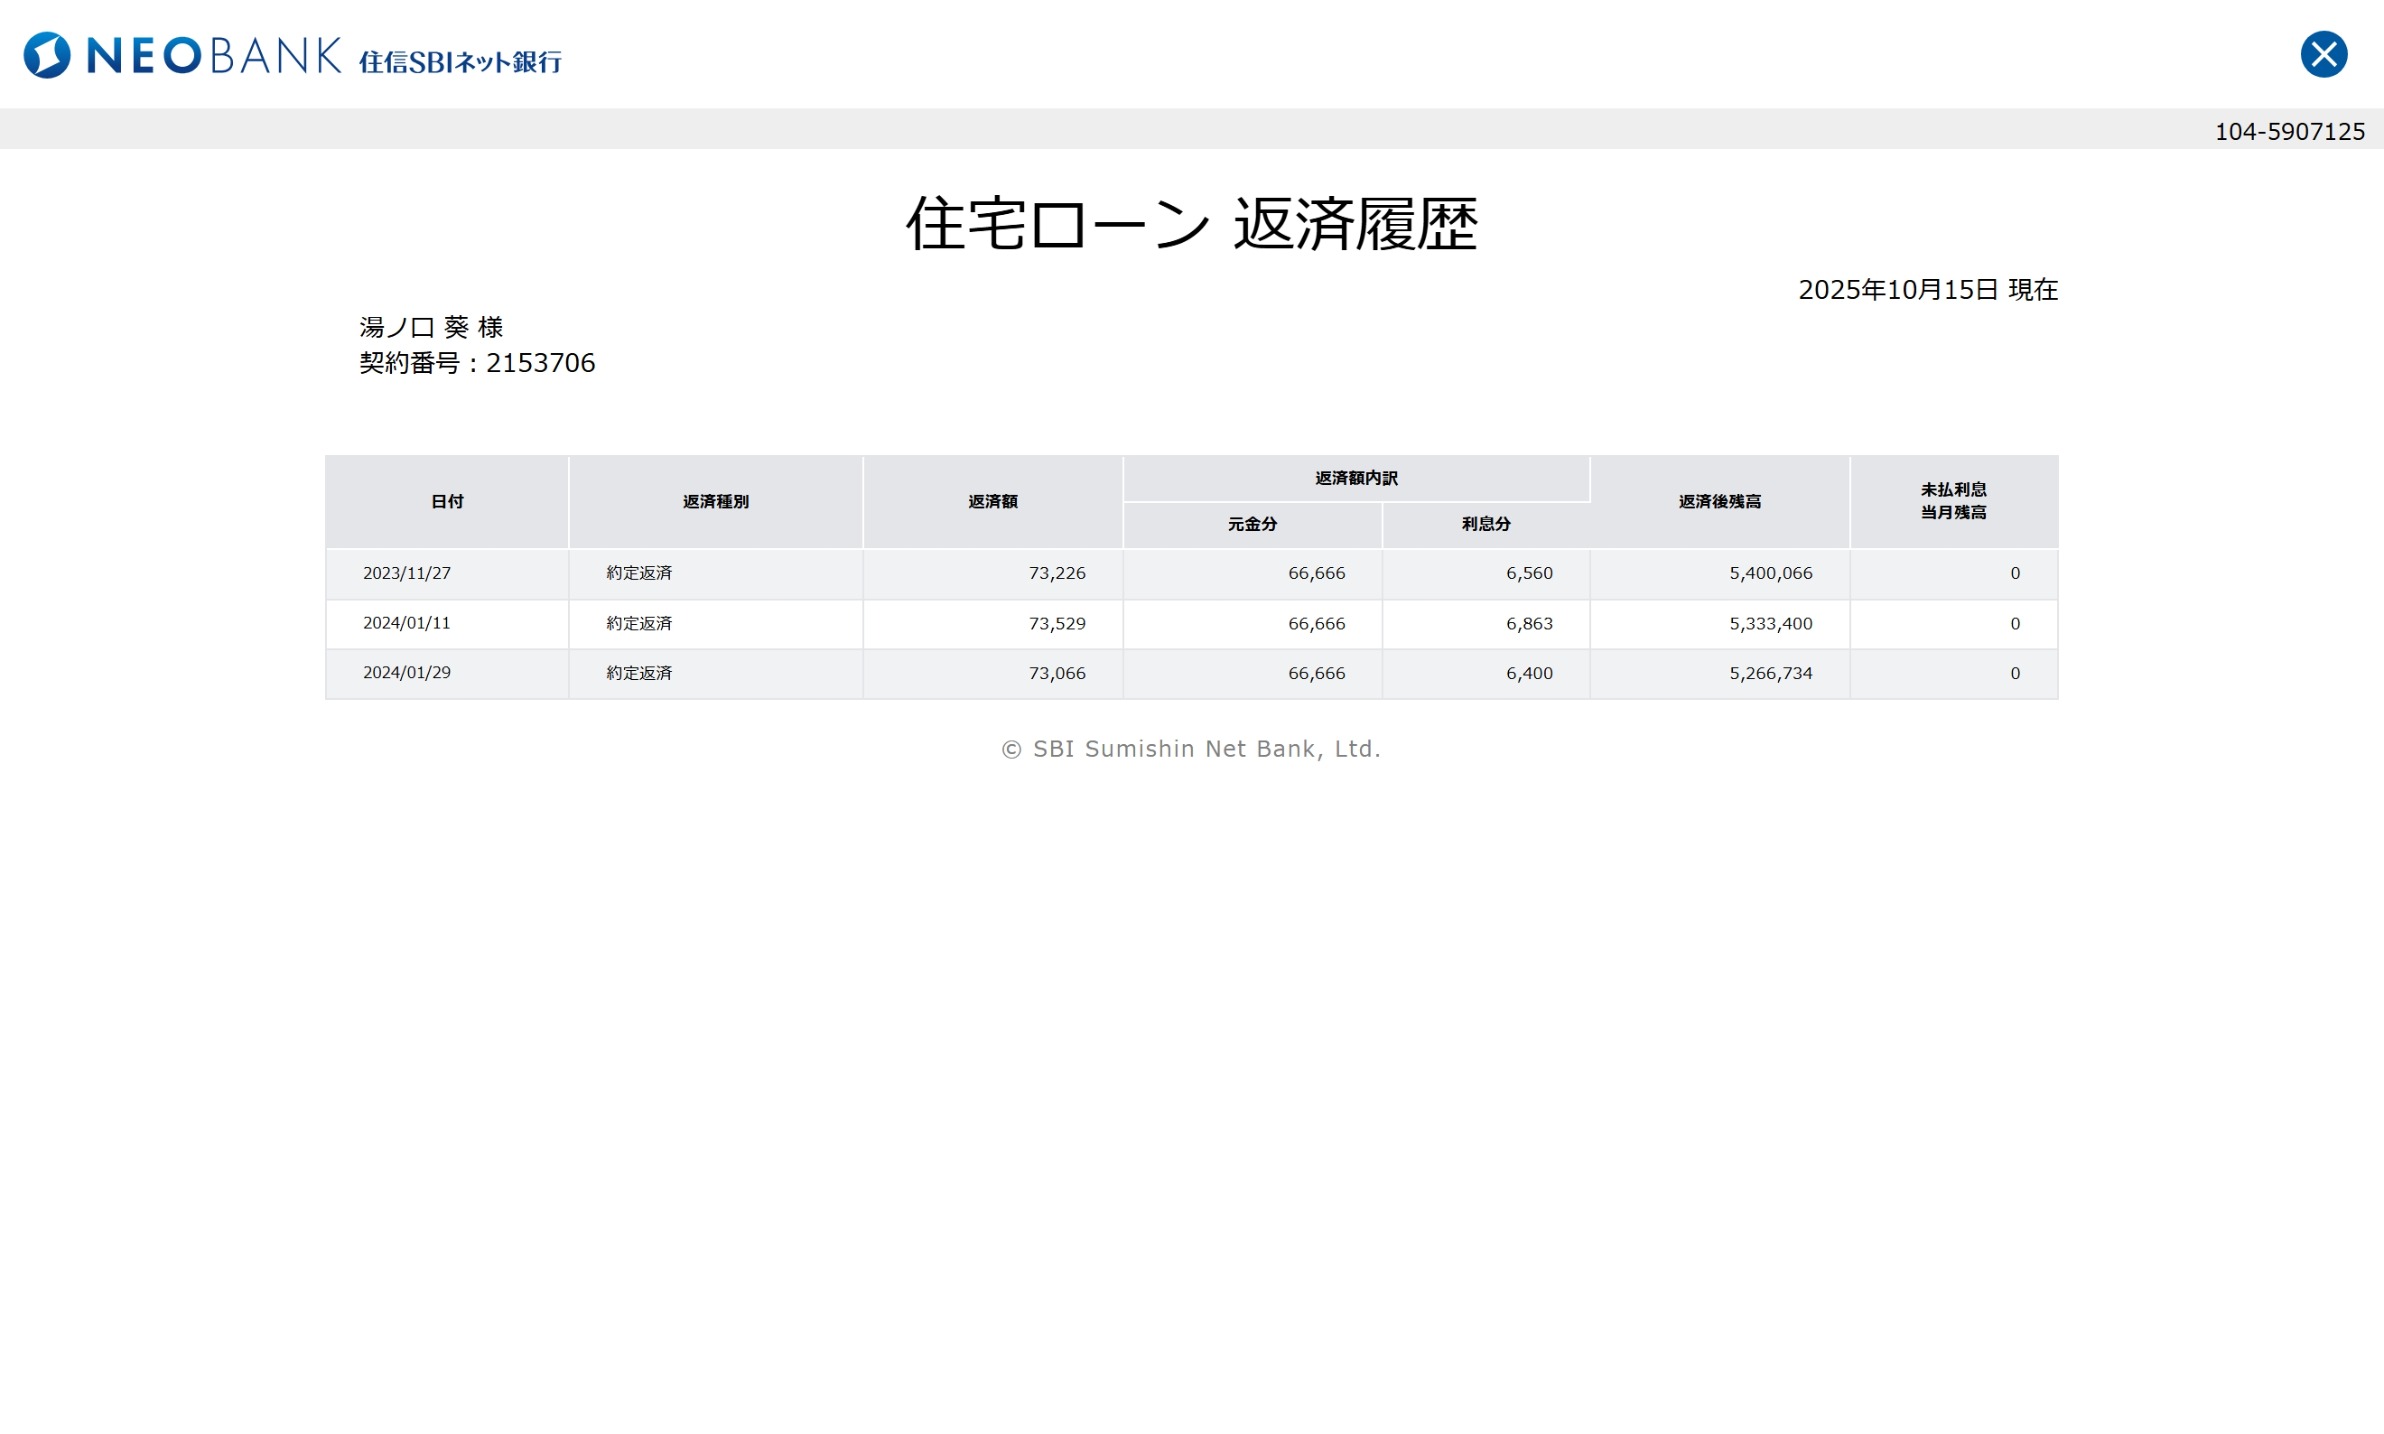Click the 日付 column header
Viewport: 2384px width, 1434px height.
click(447, 502)
